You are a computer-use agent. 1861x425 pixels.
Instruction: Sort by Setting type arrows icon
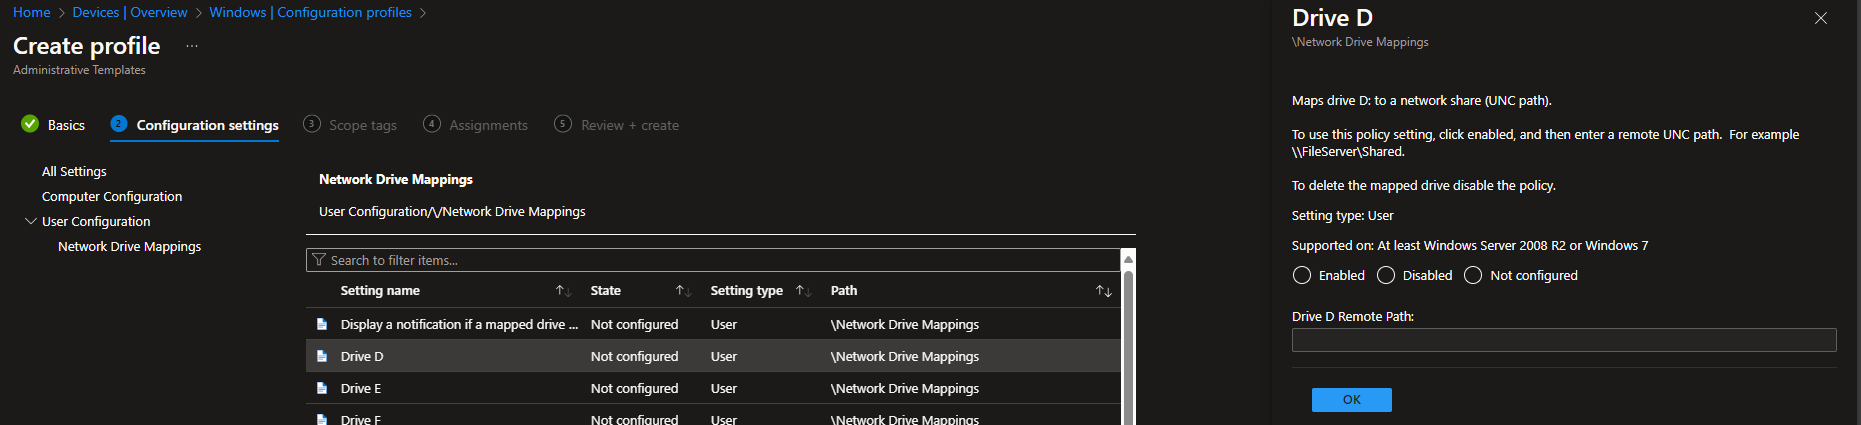pos(803,291)
